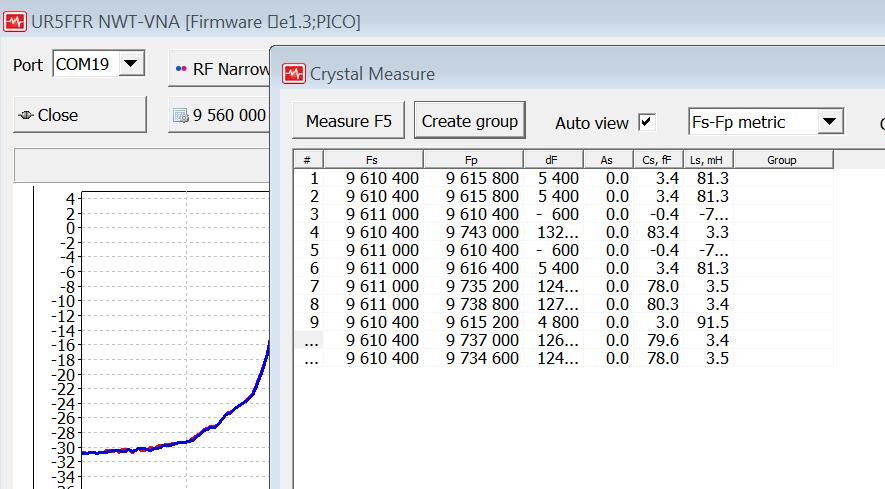Click the Cs, fF column header

657,160
